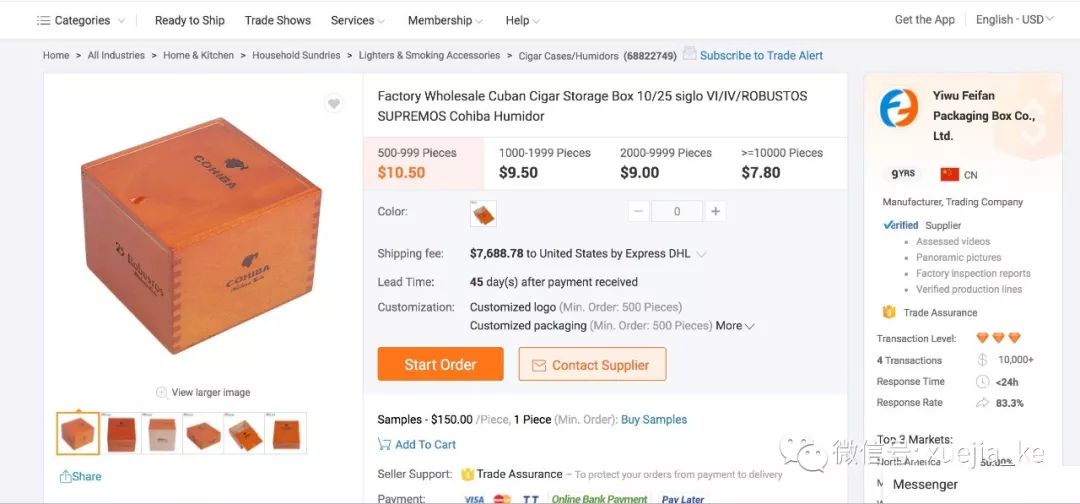Open Ready to Ship tab

pos(189,21)
